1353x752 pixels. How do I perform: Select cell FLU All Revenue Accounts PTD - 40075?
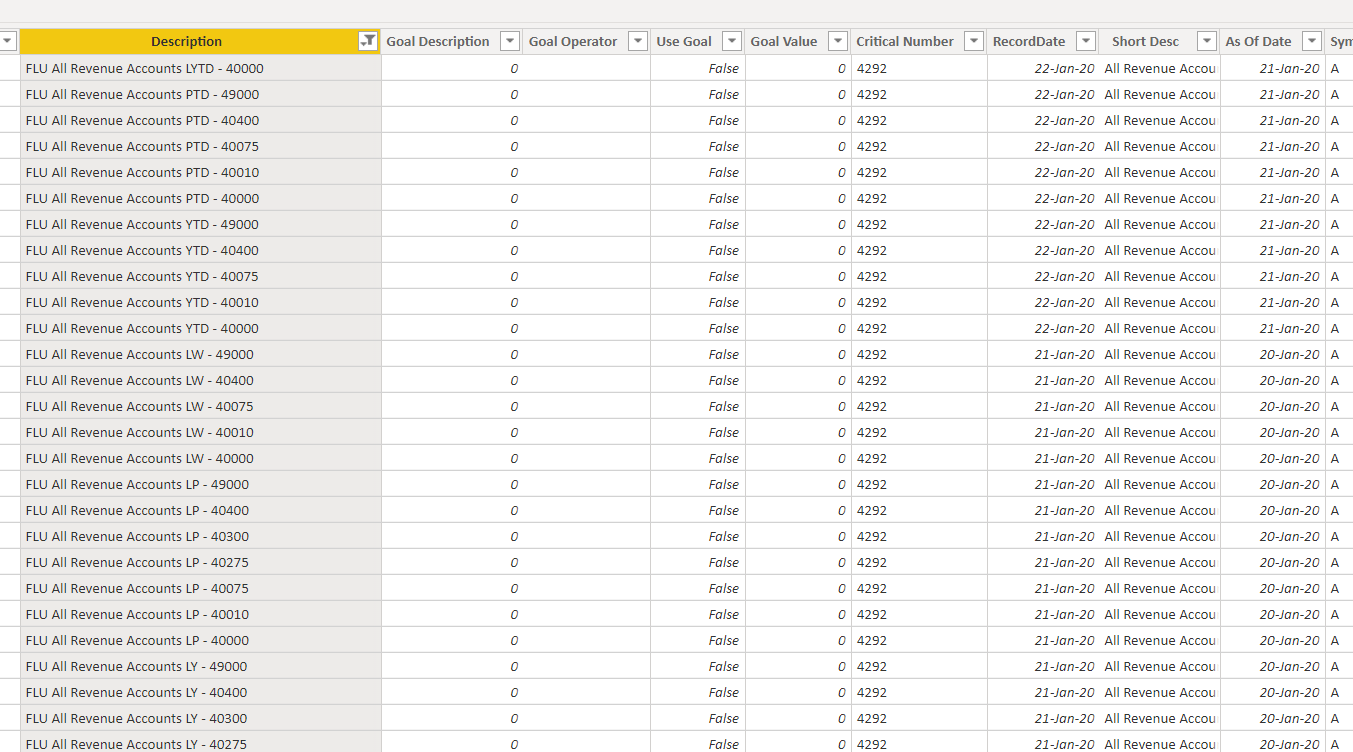[x=200, y=146]
